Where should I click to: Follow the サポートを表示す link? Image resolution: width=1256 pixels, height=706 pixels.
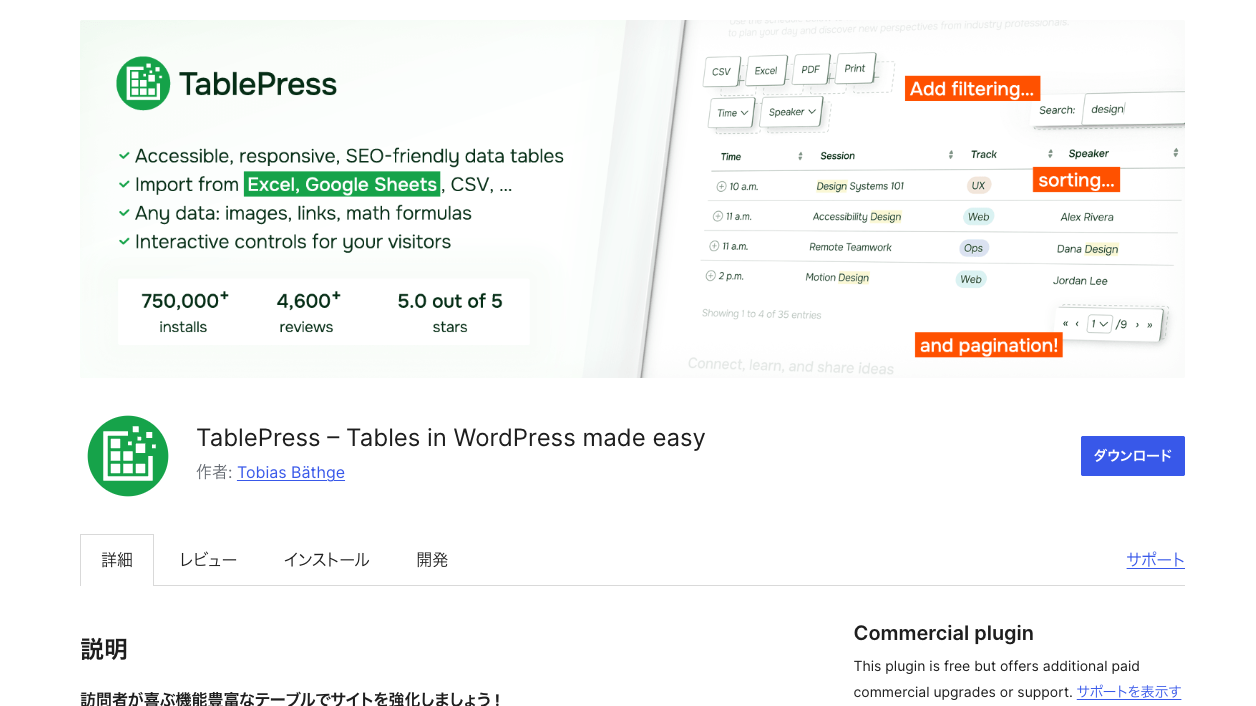point(1129,691)
